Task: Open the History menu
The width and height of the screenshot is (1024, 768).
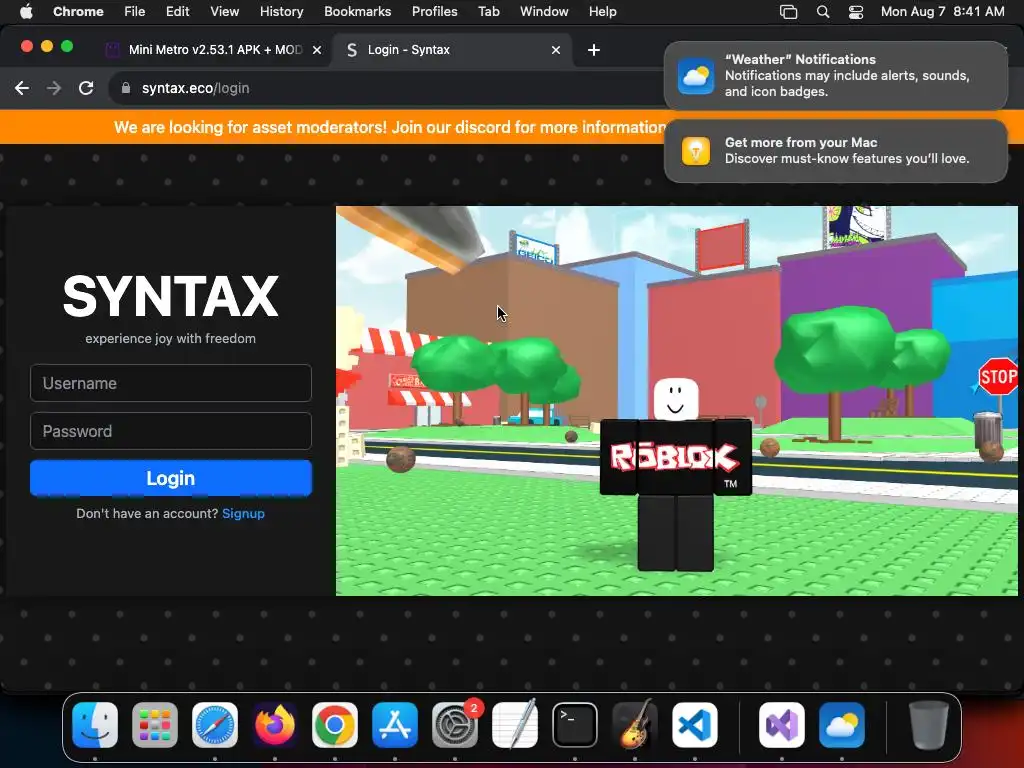Action: click(281, 11)
